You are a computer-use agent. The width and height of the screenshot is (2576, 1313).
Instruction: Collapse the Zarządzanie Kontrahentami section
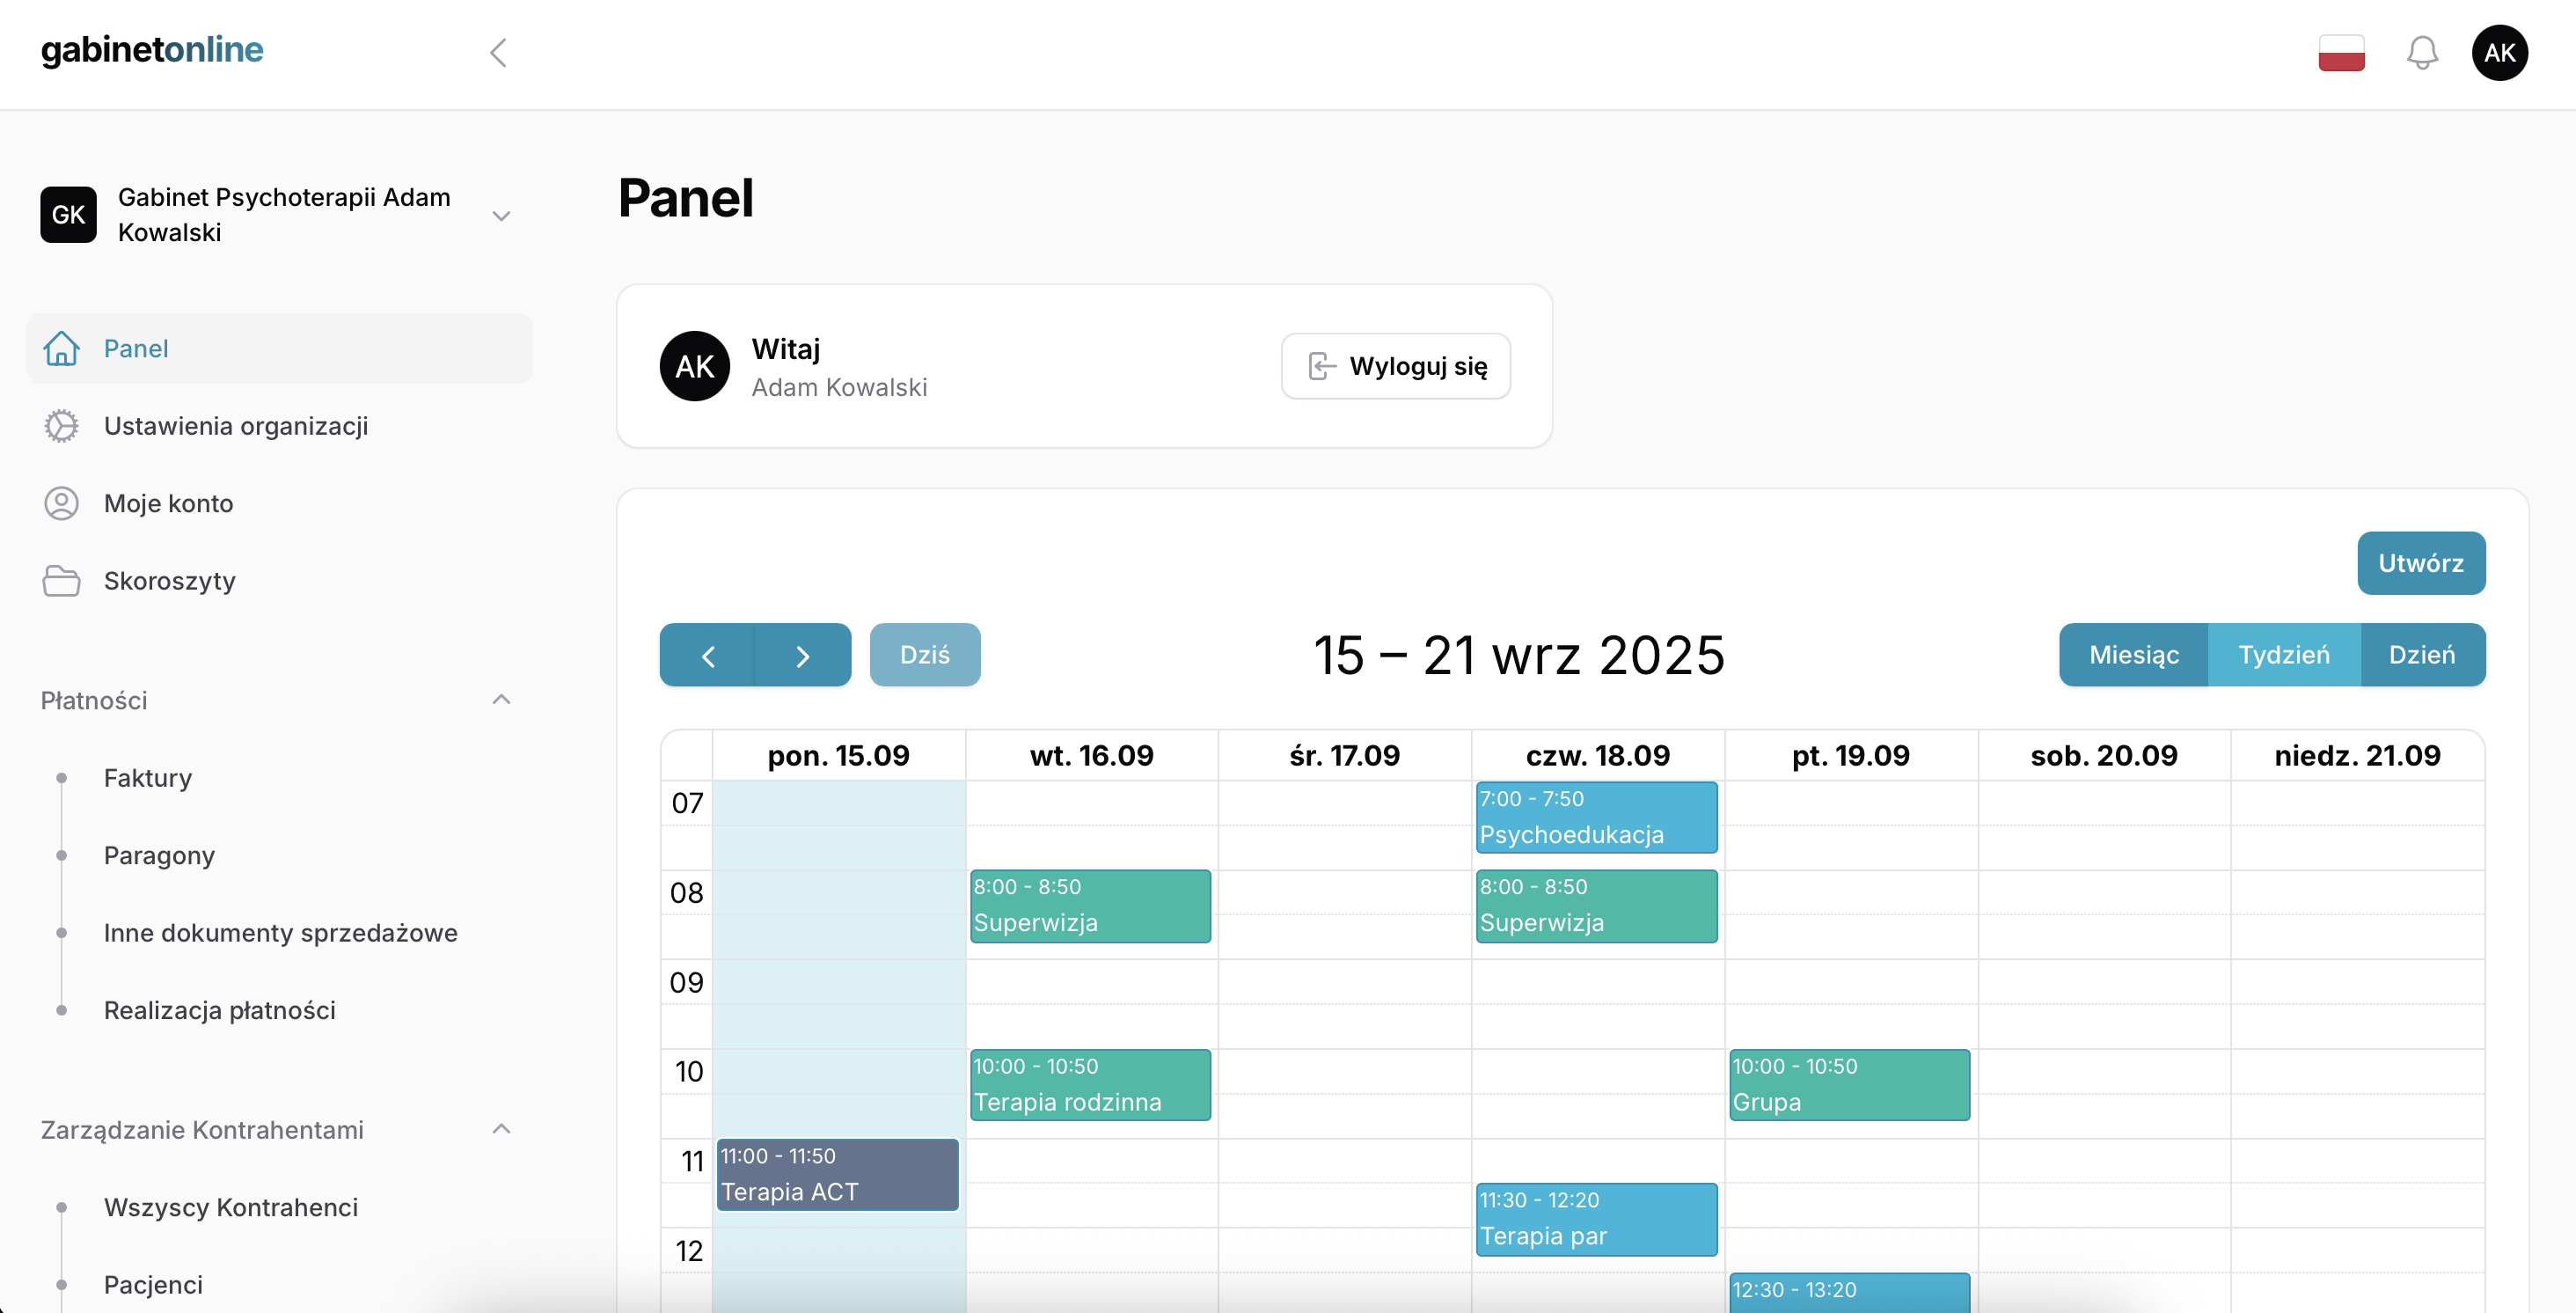501,1129
